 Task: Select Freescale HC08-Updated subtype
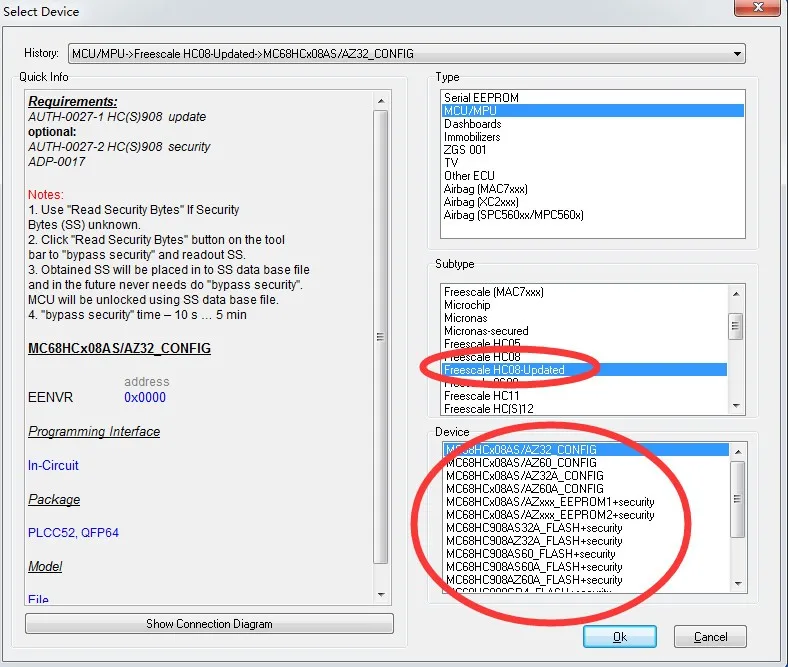(x=584, y=370)
